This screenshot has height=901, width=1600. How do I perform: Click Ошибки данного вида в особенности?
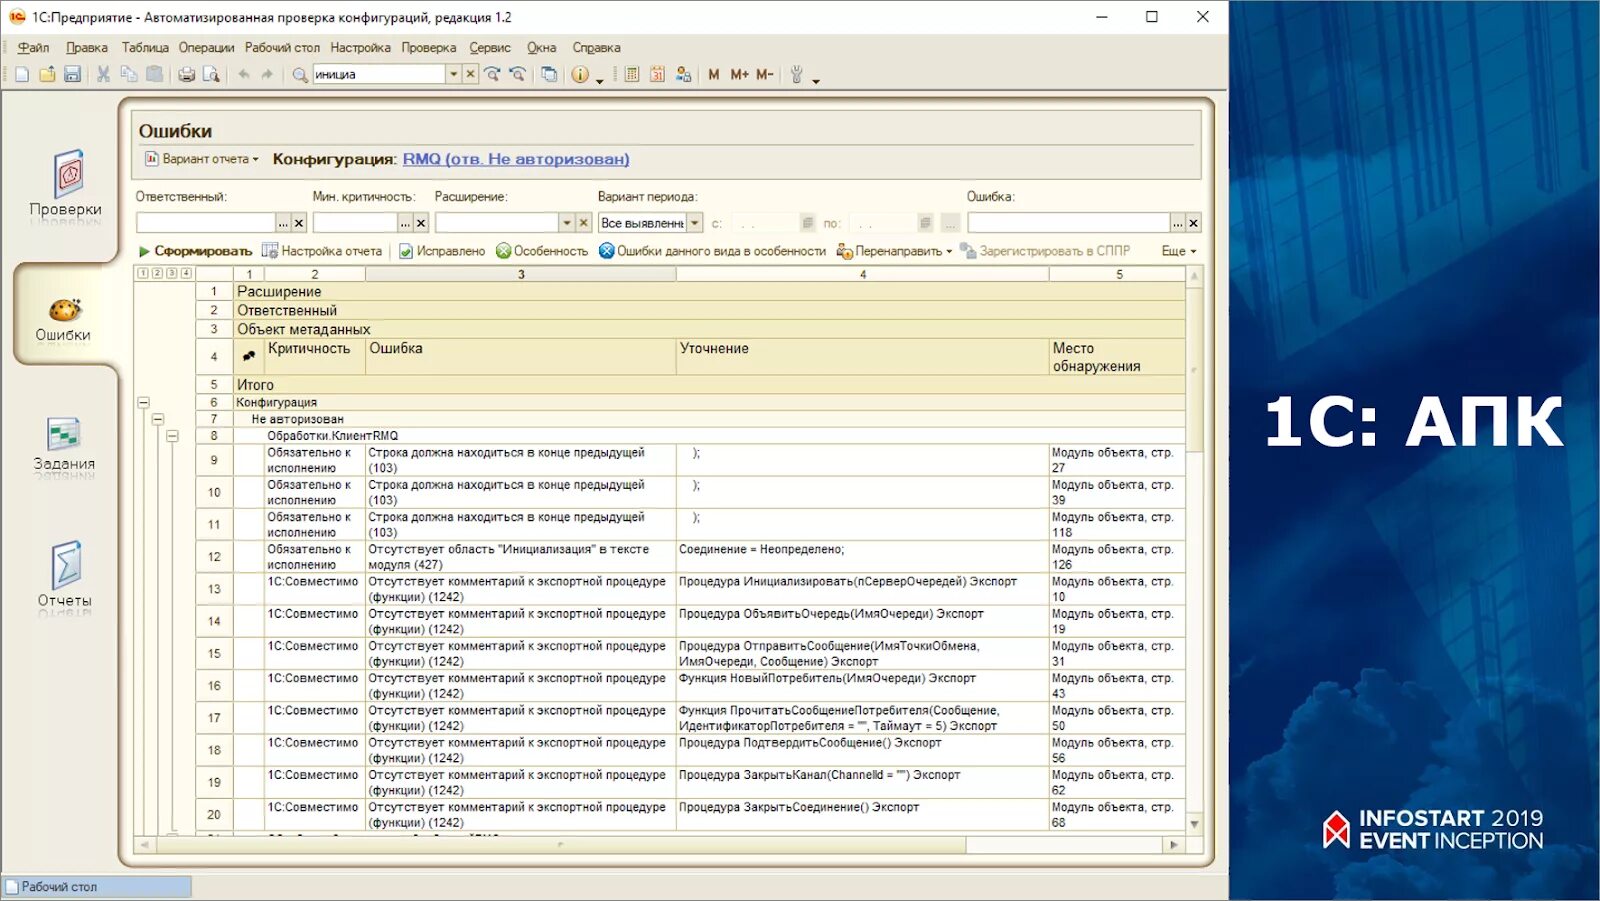click(712, 251)
